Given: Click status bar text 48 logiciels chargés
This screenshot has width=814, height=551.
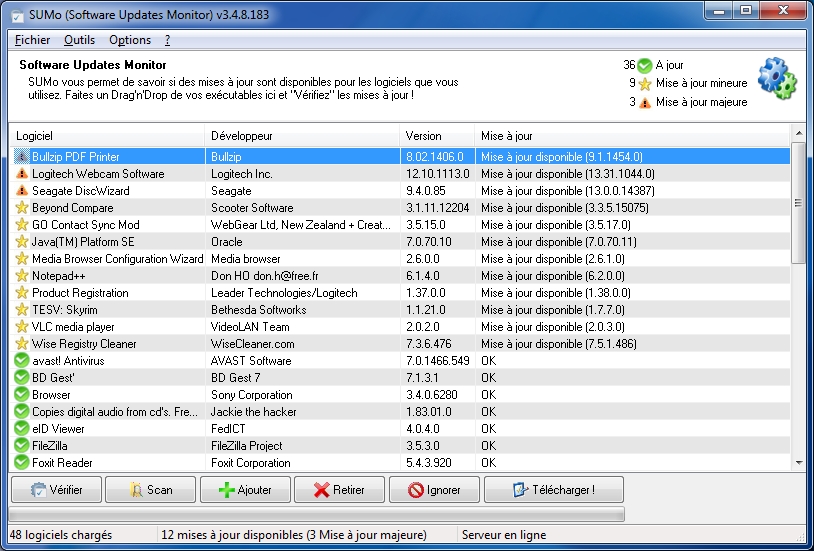Looking at the screenshot, I should [61, 535].
